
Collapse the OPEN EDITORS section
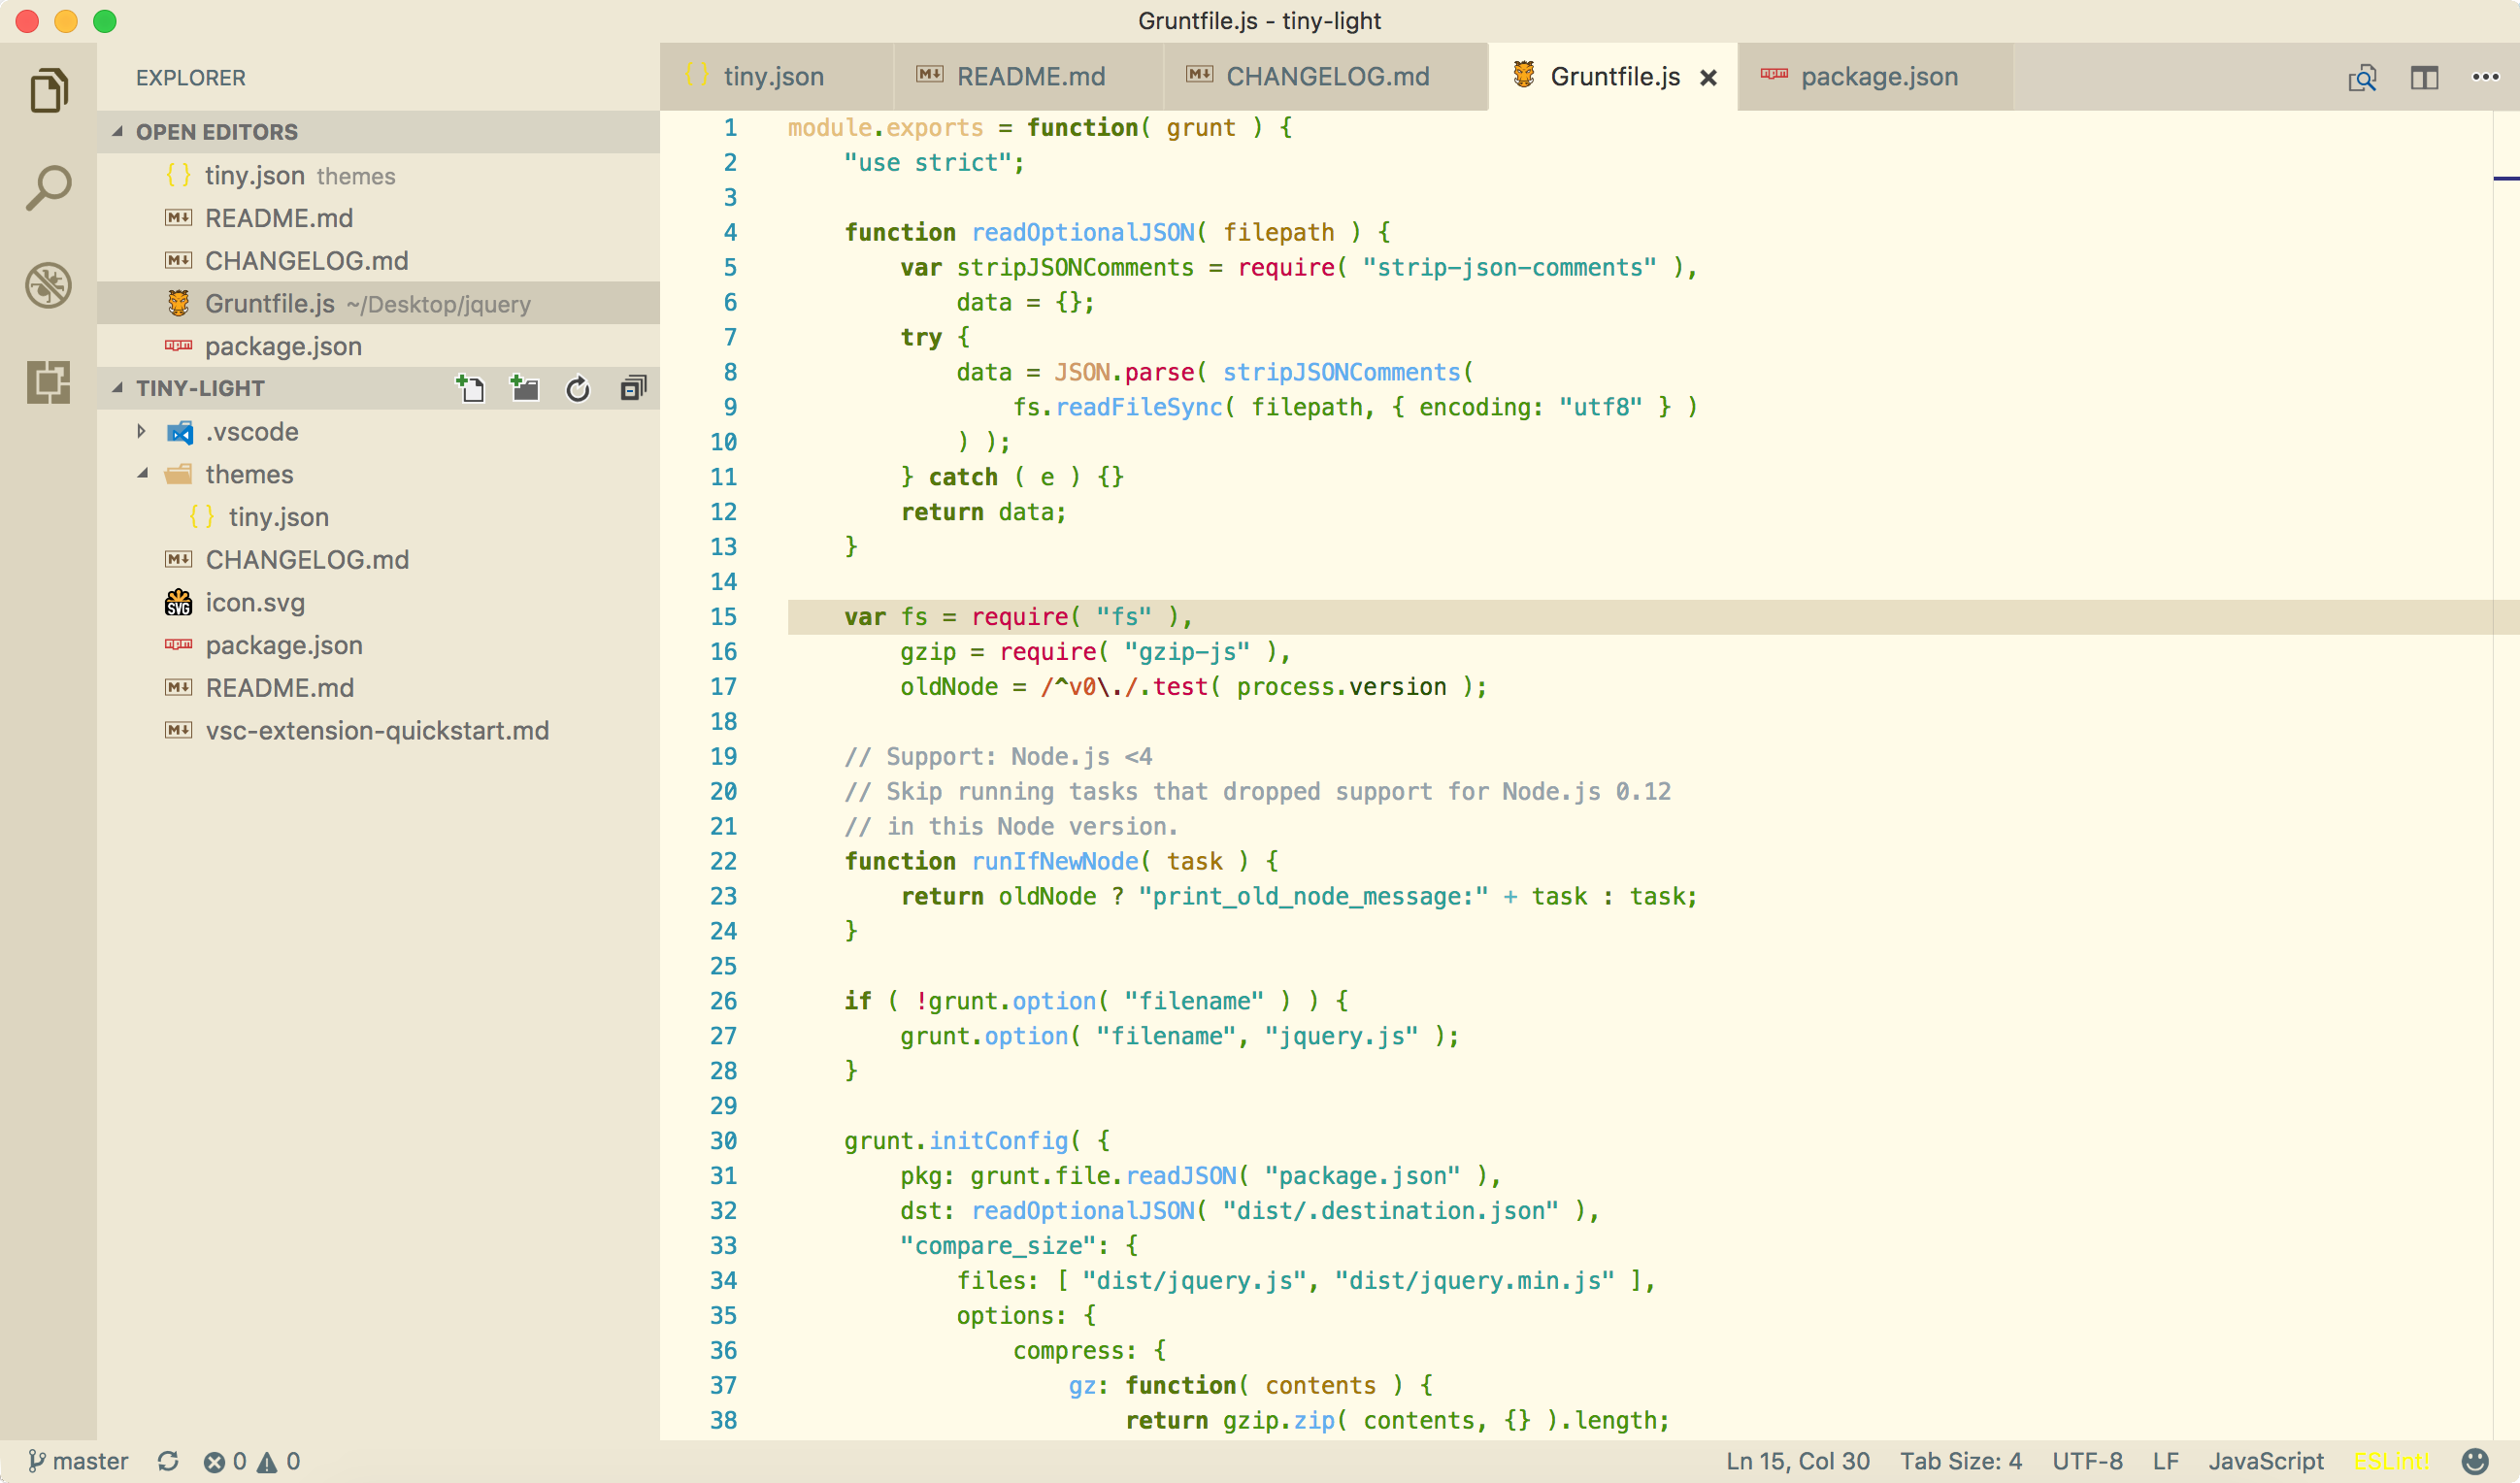(118, 132)
